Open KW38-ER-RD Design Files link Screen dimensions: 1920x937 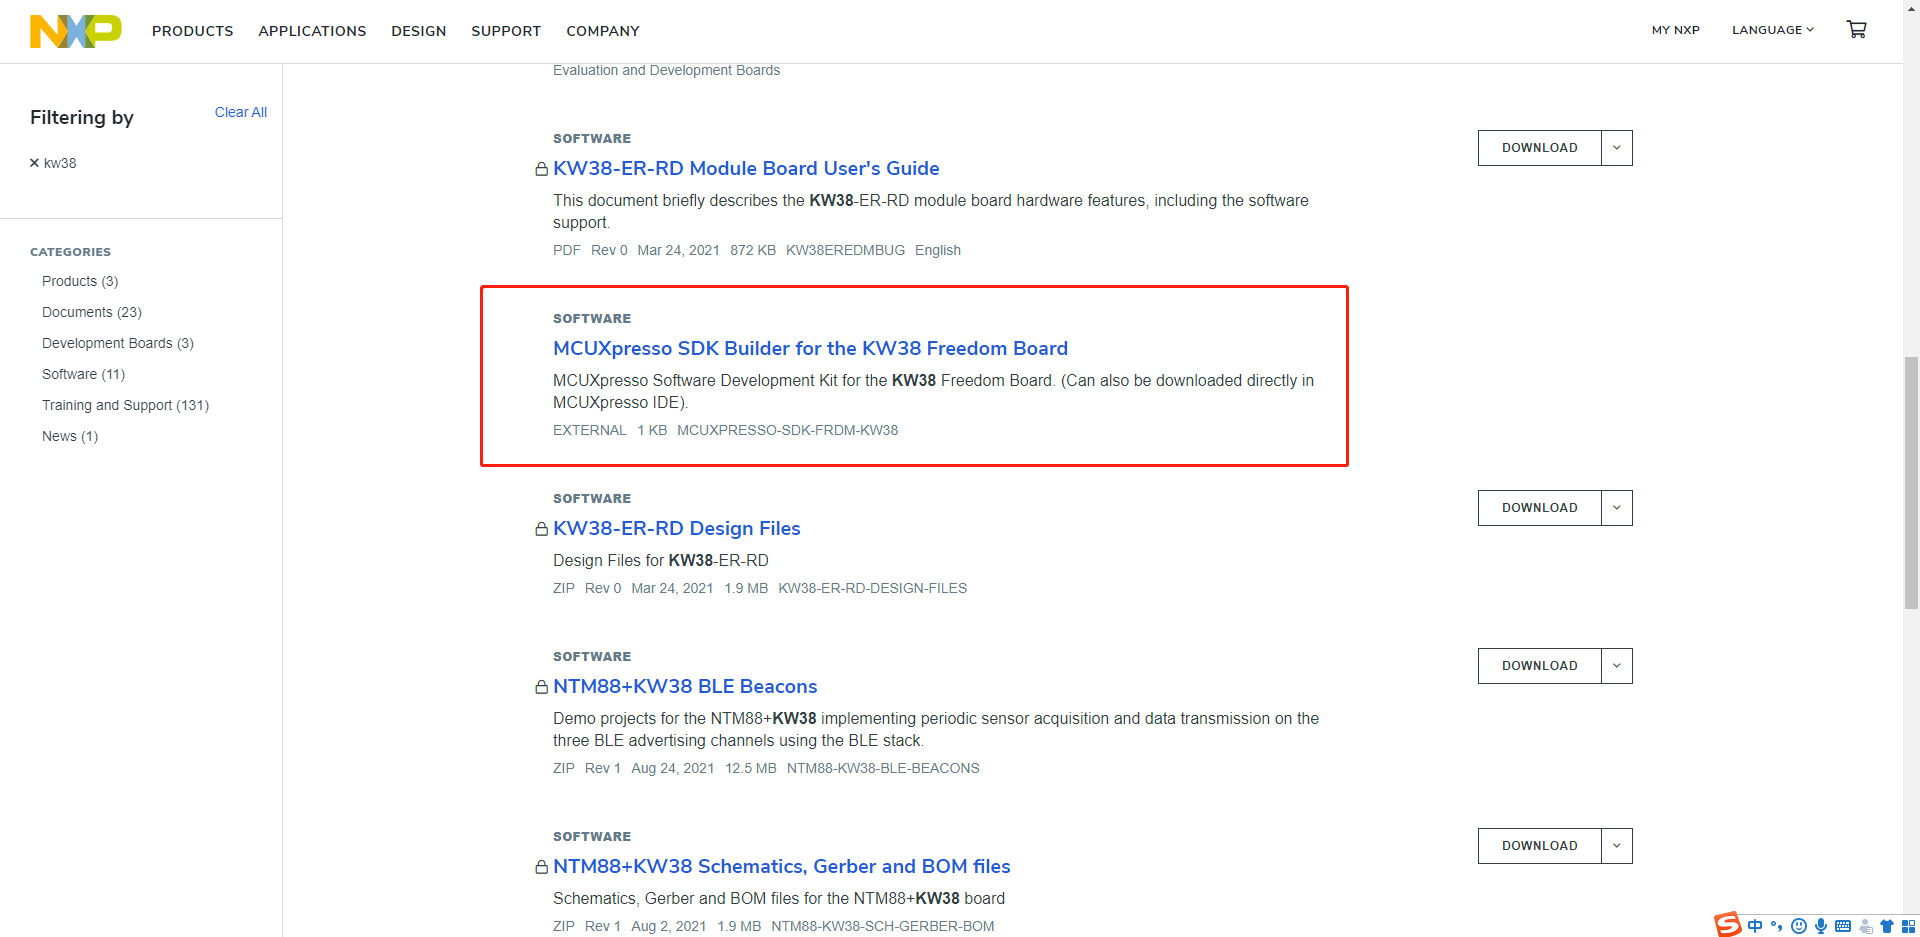tap(677, 528)
